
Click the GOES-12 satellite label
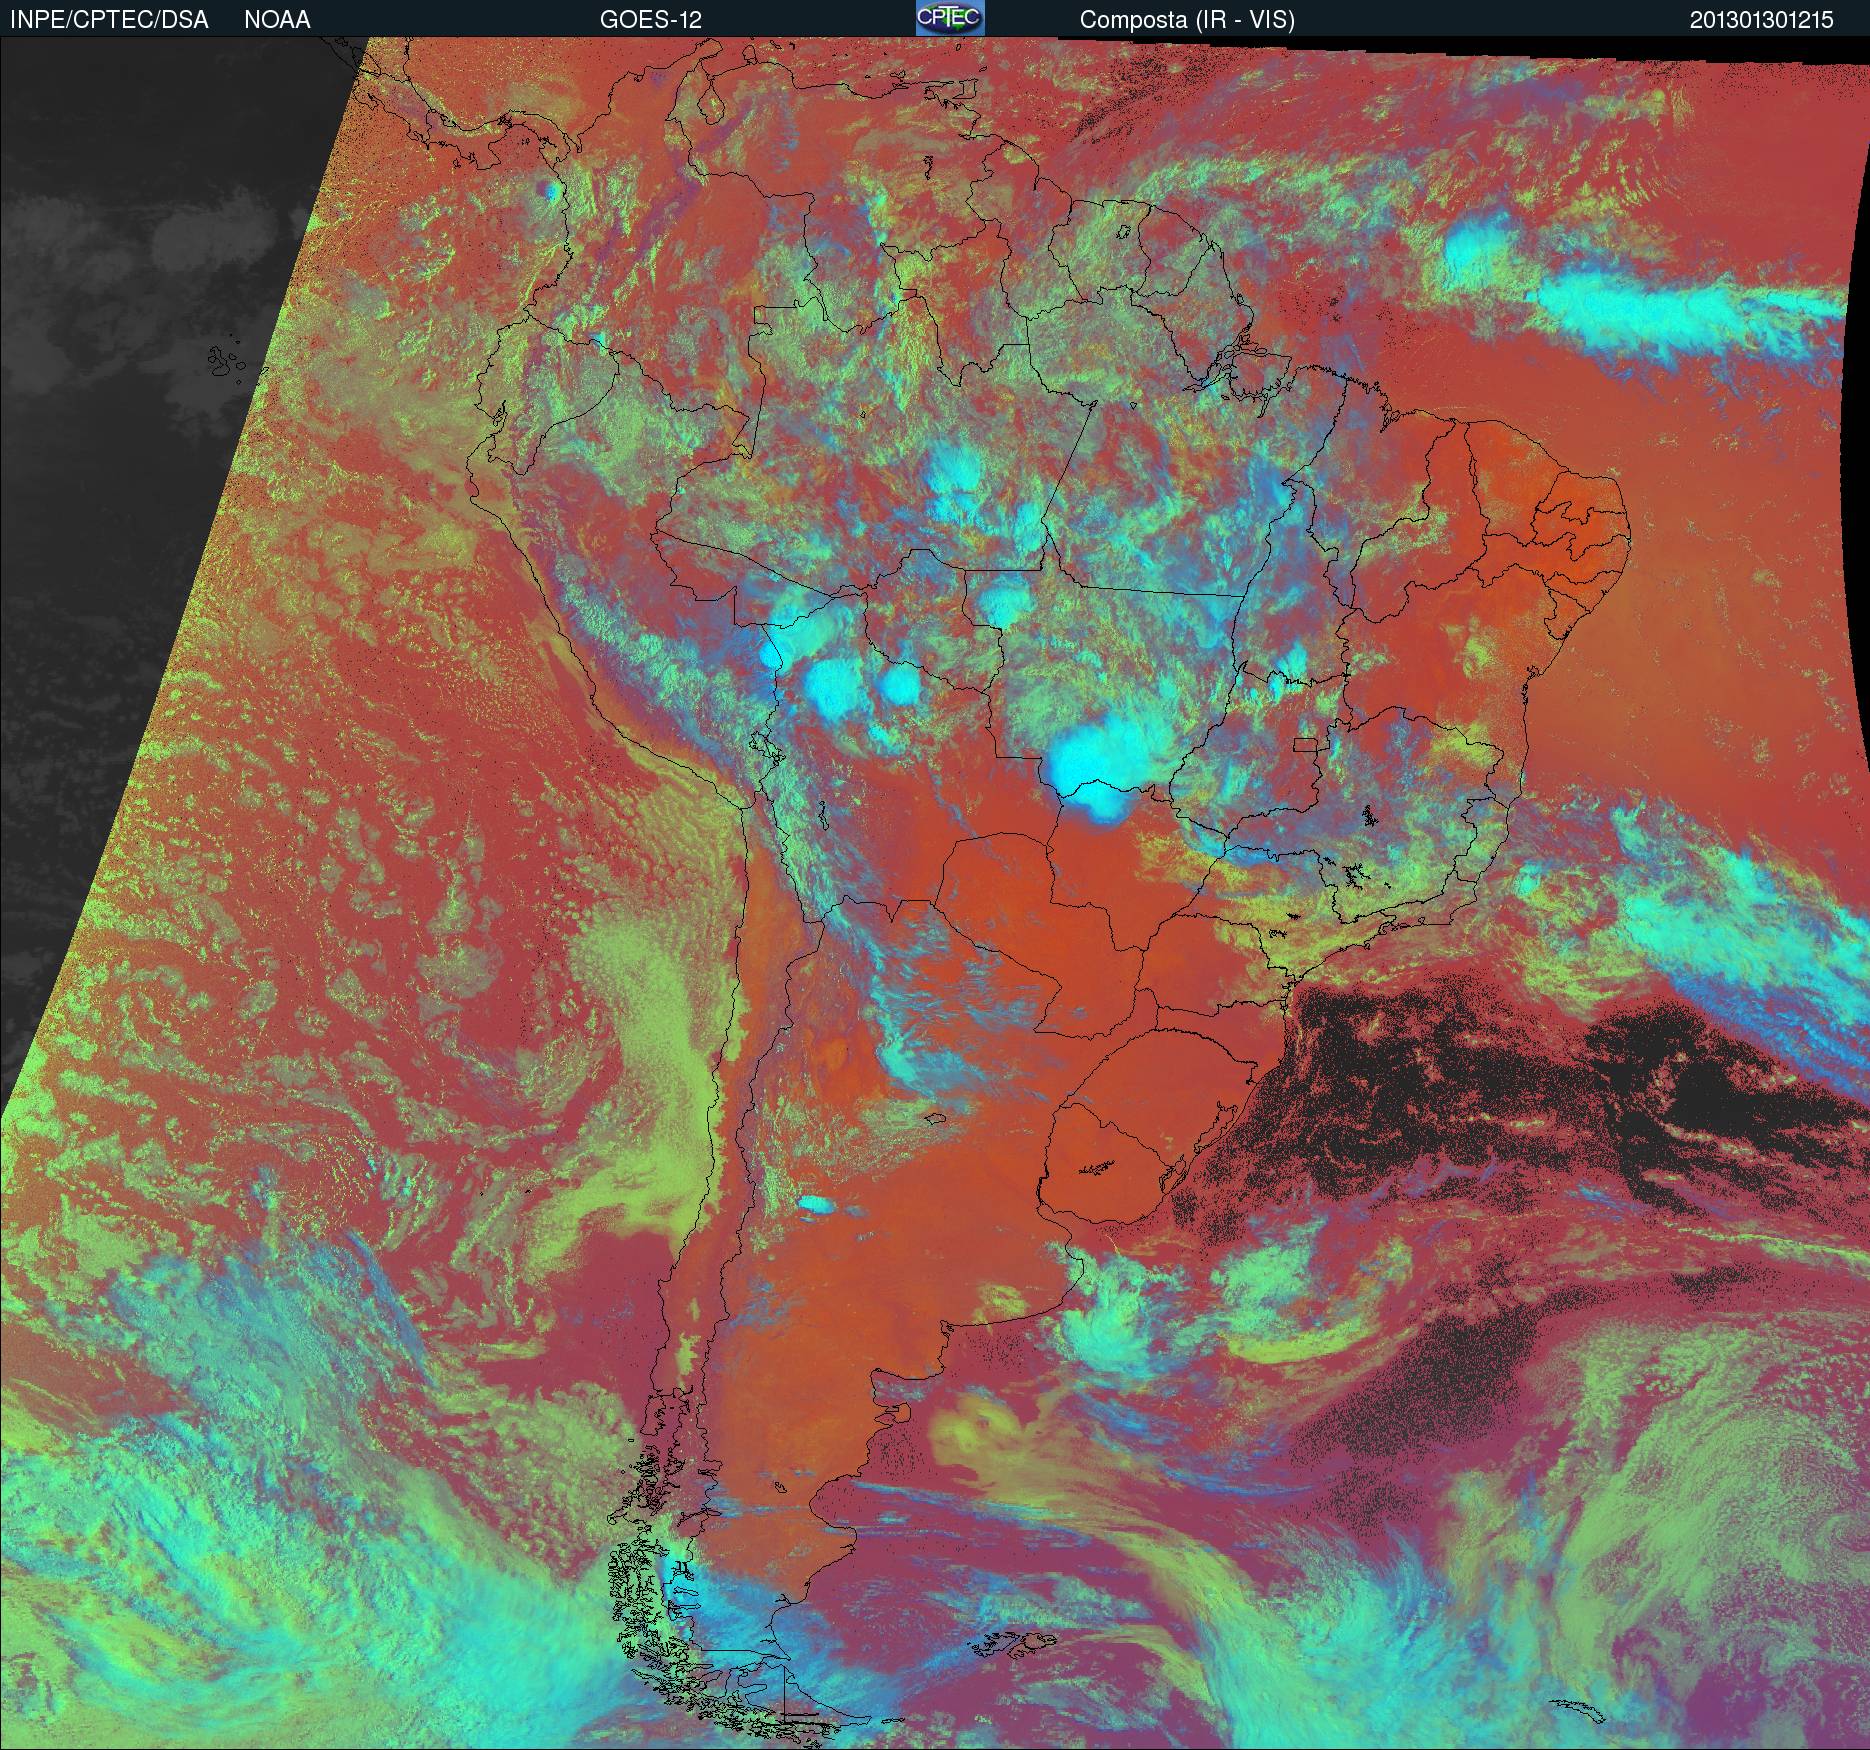651,20
